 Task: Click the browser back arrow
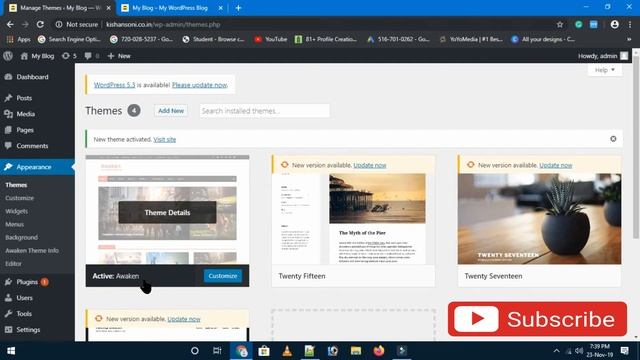pyautogui.click(x=10, y=24)
